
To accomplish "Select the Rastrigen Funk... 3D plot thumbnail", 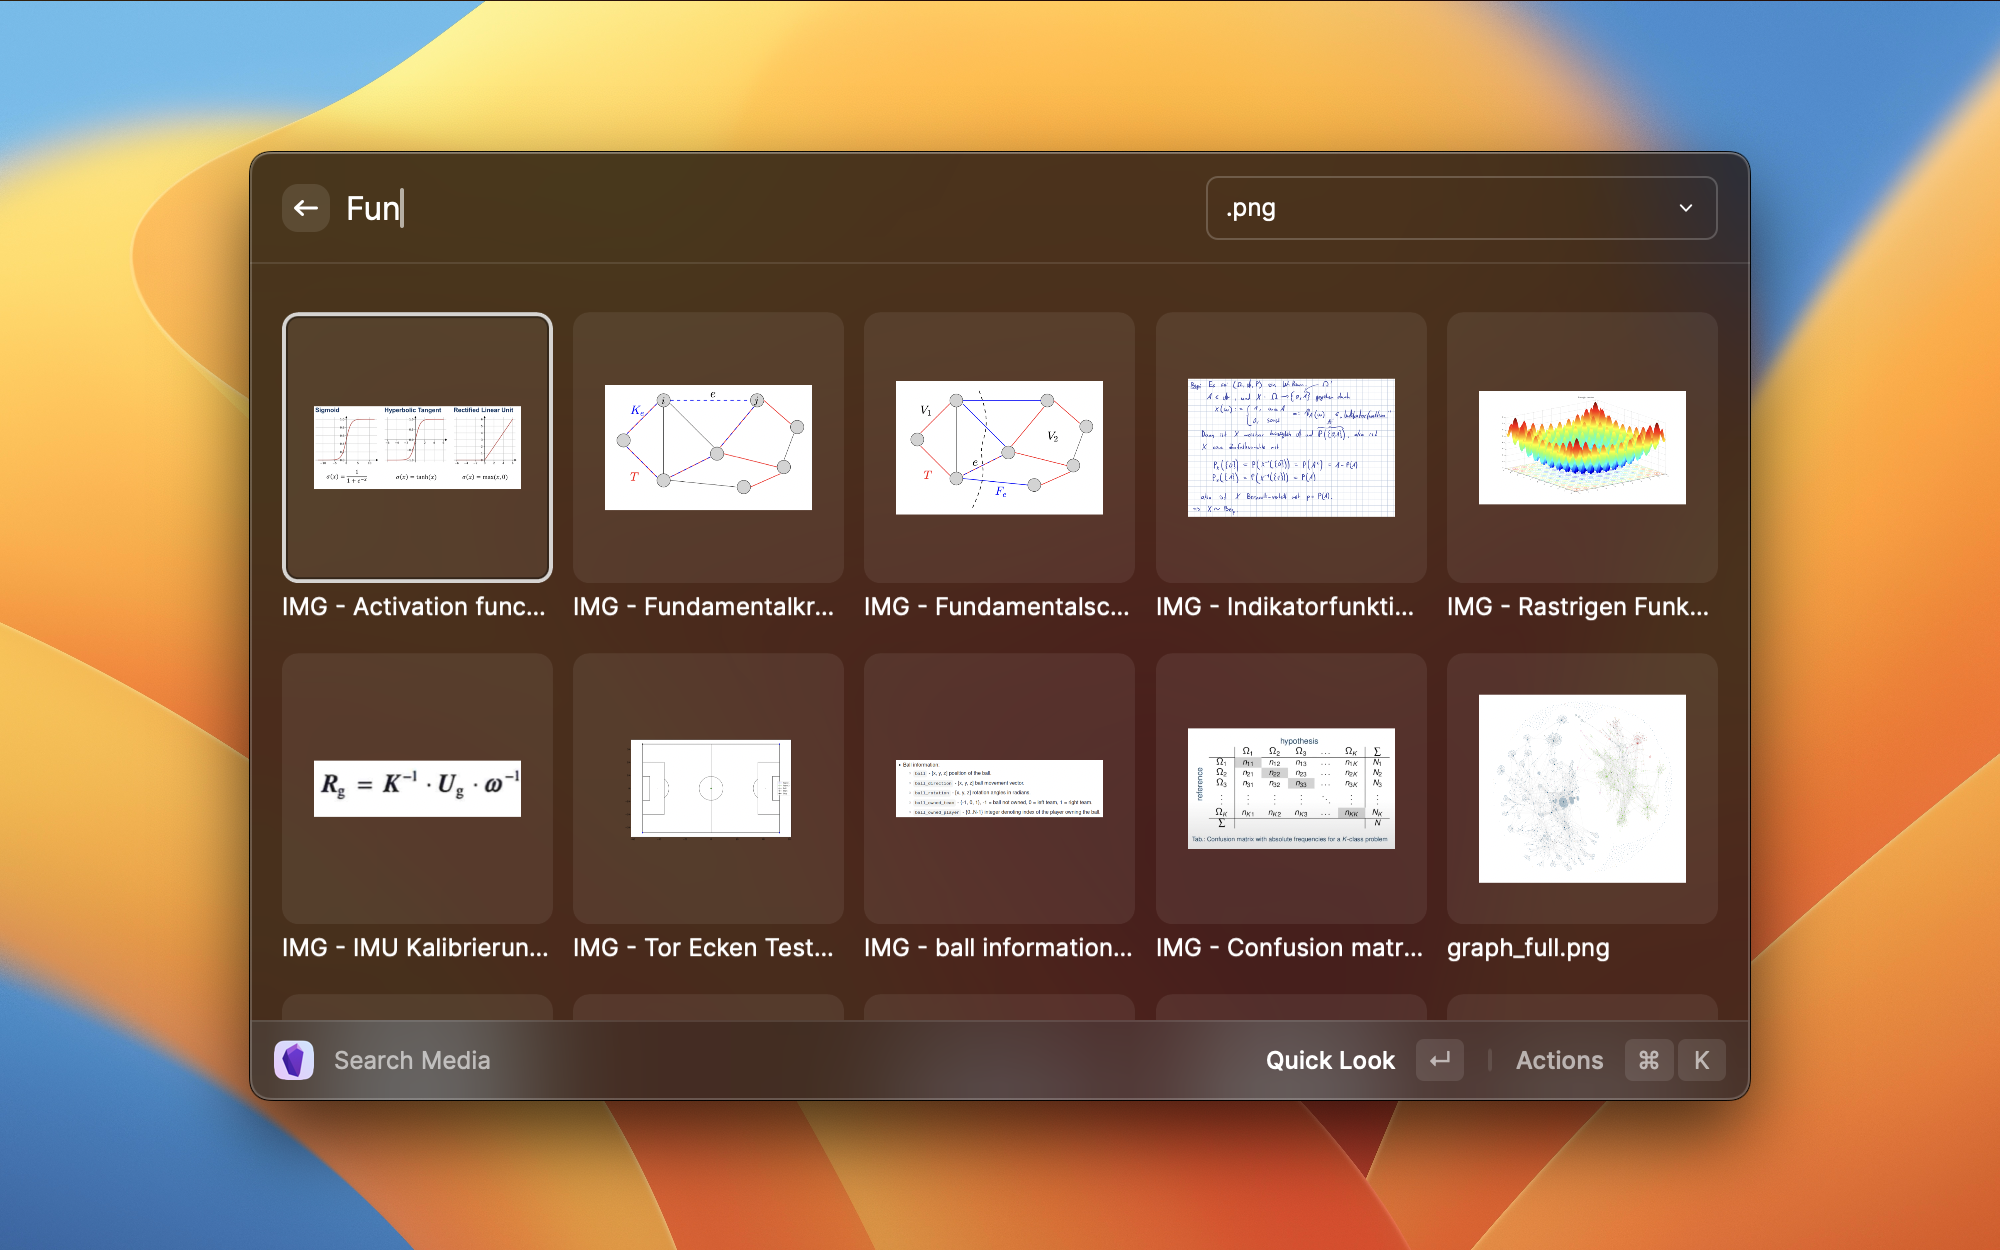I will coord(1582,447).
